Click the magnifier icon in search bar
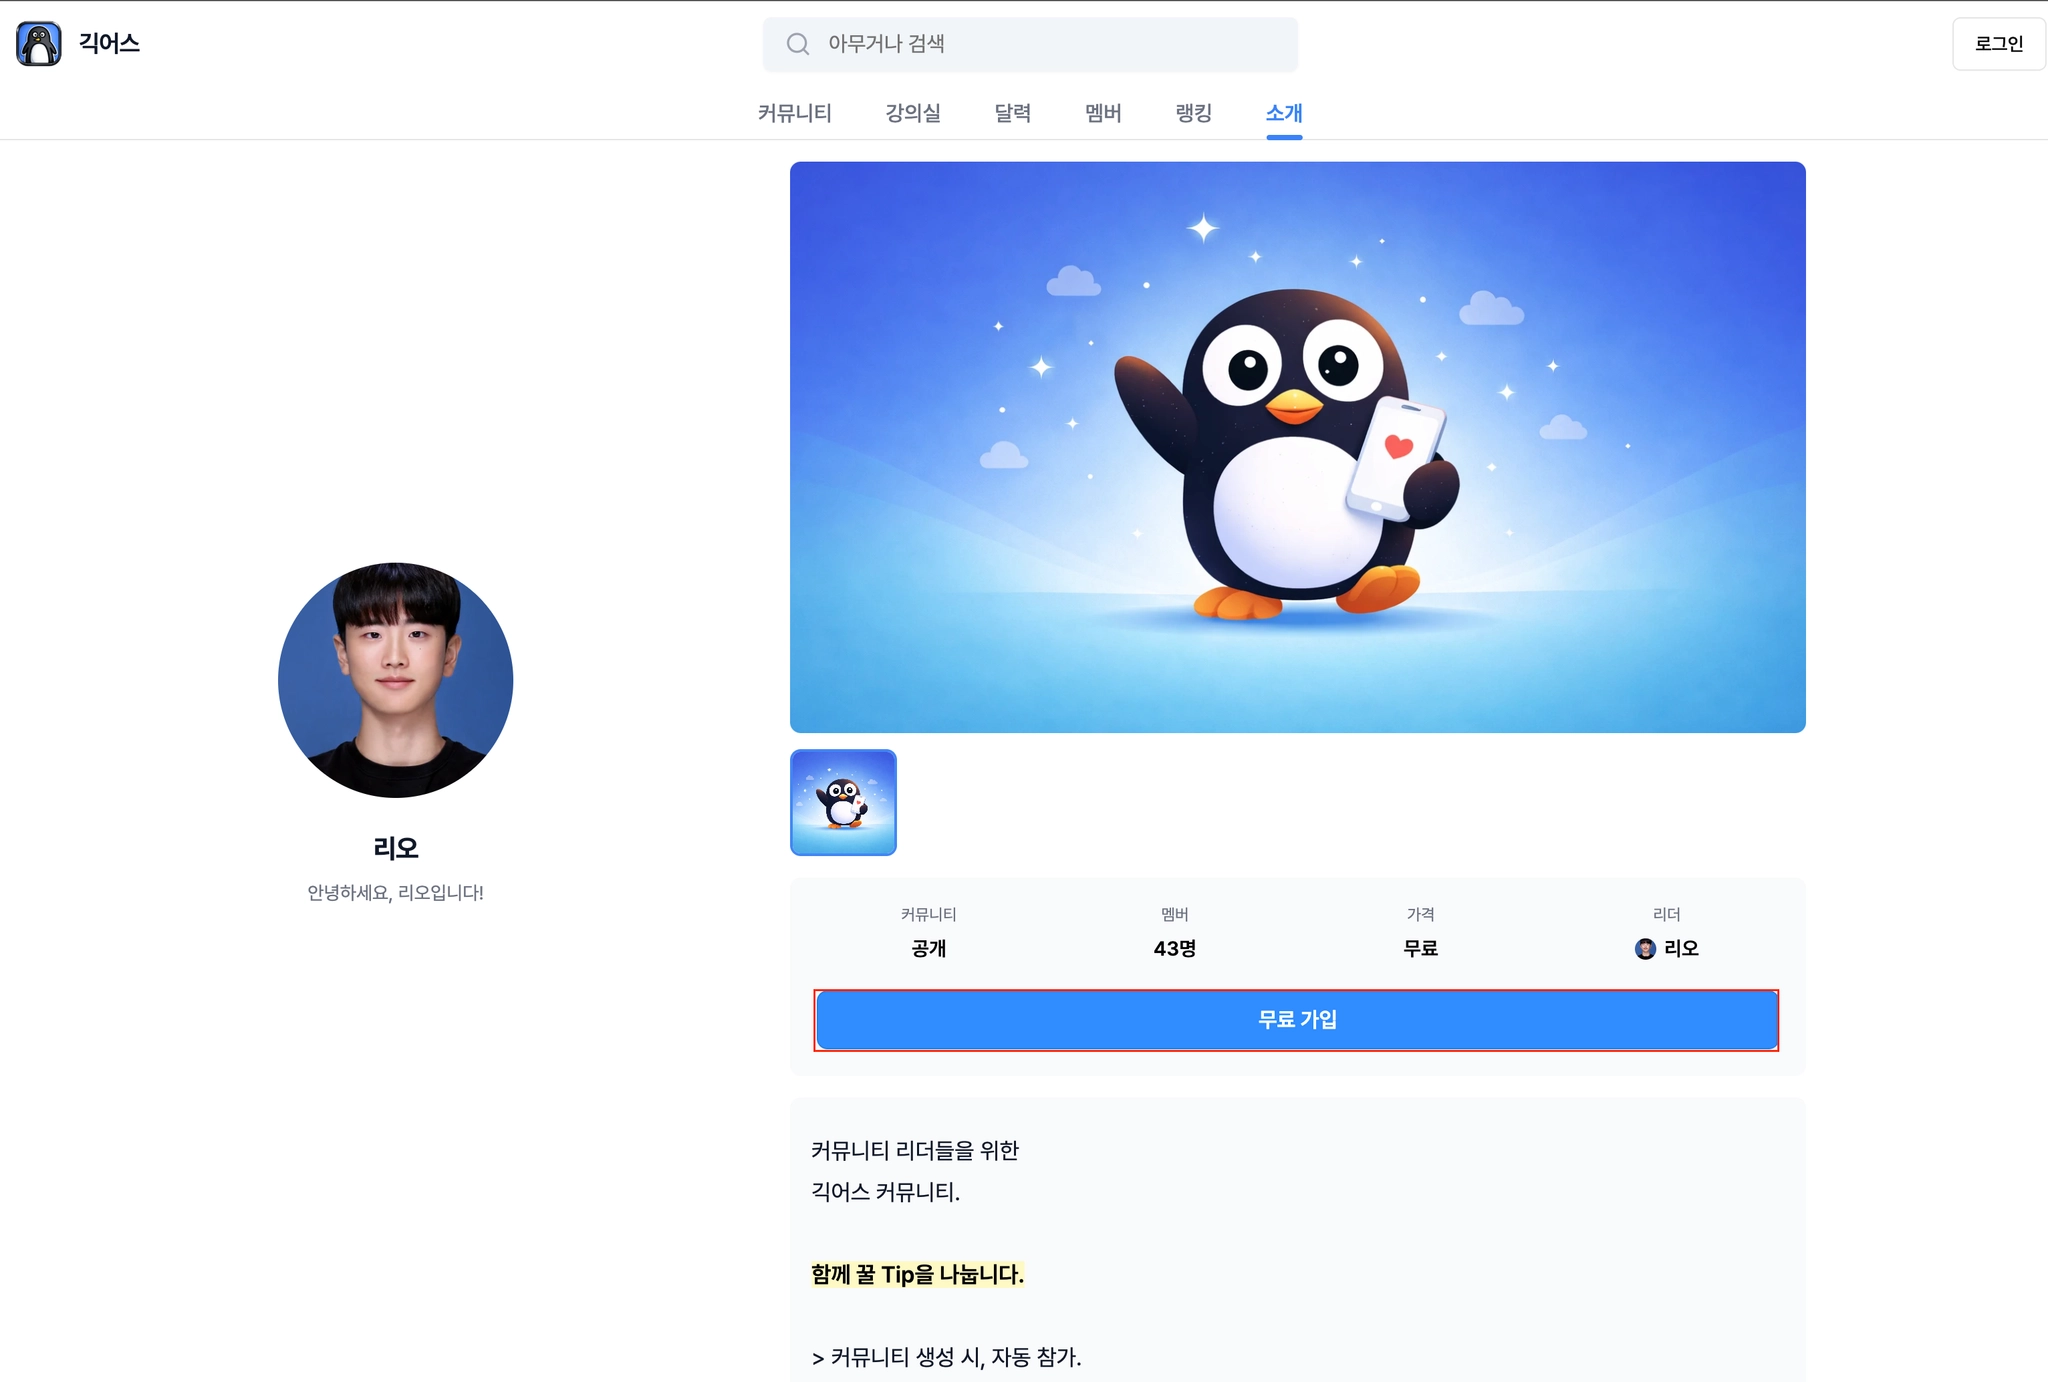The height and width of the screenshot is (1382, 2048). [x=797, y=44]
